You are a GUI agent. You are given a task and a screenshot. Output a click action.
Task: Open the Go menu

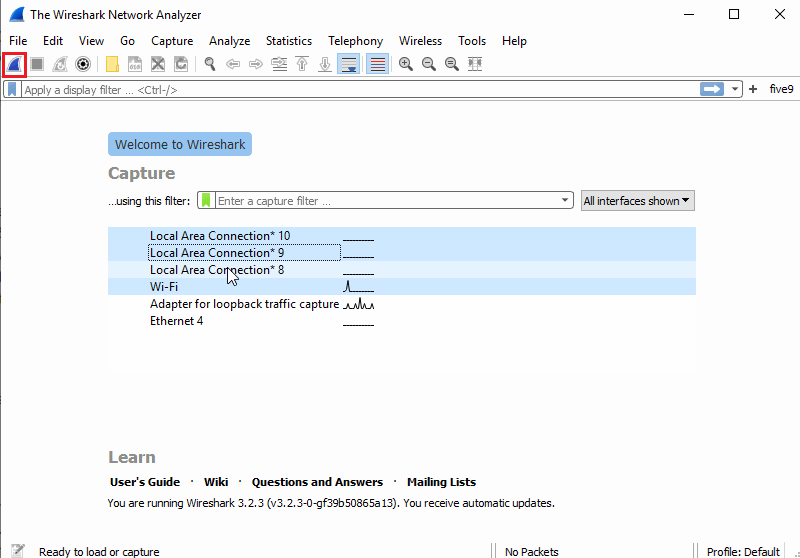click(128, 41)
